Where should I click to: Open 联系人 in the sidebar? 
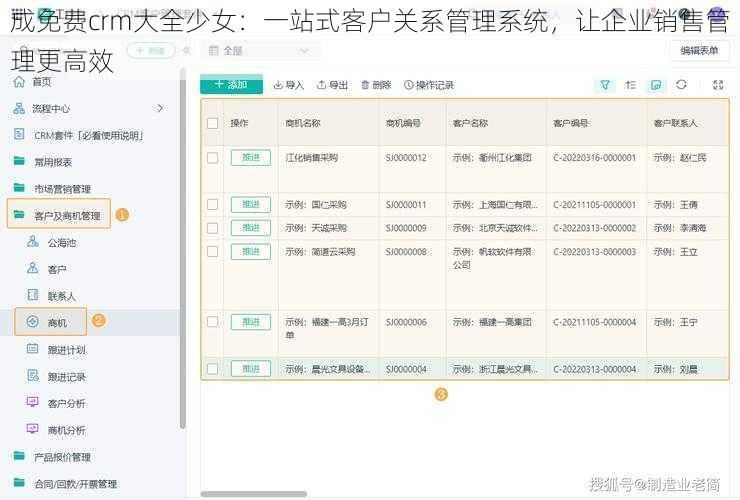point(61,296)
